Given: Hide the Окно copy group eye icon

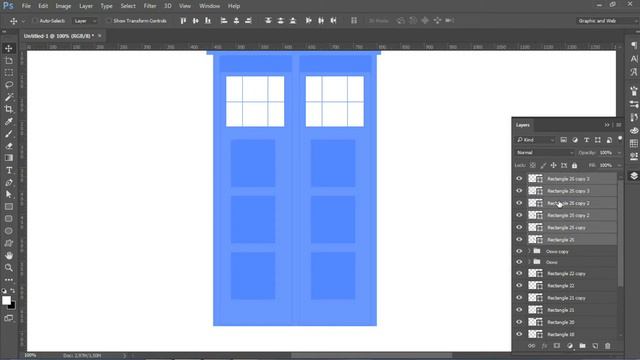Looking at the screenshot, I should 519,251.
